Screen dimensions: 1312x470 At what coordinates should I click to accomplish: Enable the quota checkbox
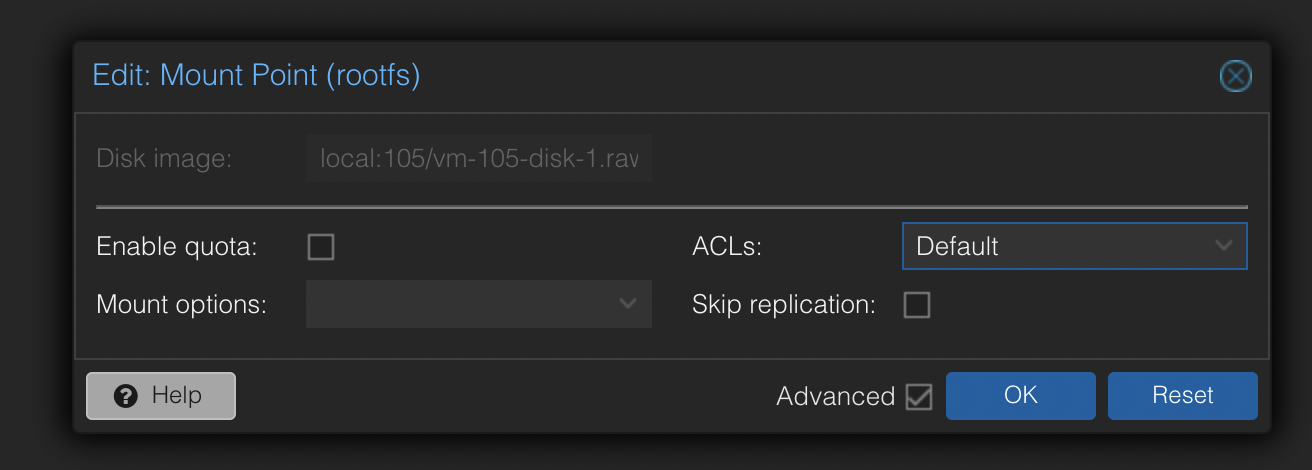point(321,247)
